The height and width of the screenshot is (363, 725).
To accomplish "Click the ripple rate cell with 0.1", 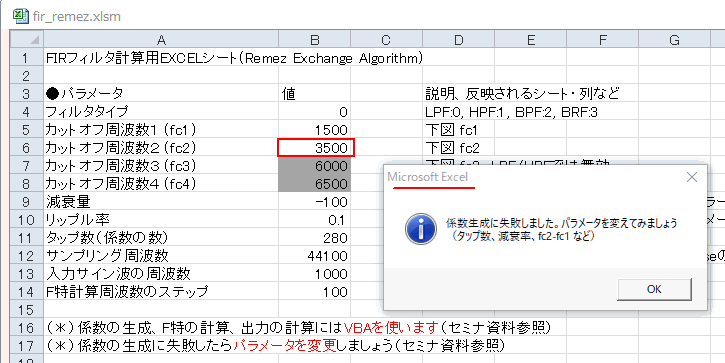I will point(314,220).
